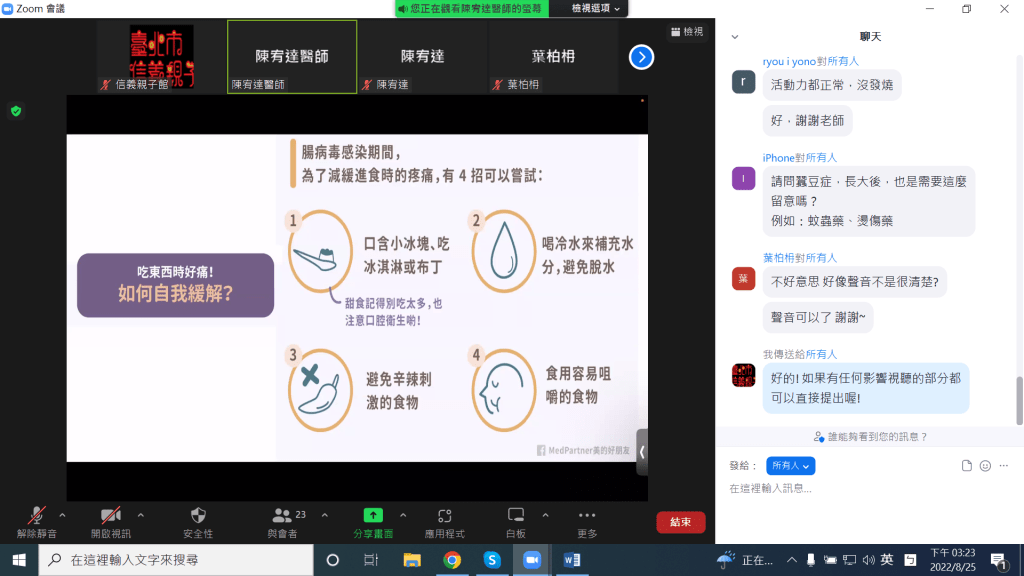Open Microsoft Word from the taskbar
The width and height of the screenshot is (1024, 576).
(x=572, y=560)
